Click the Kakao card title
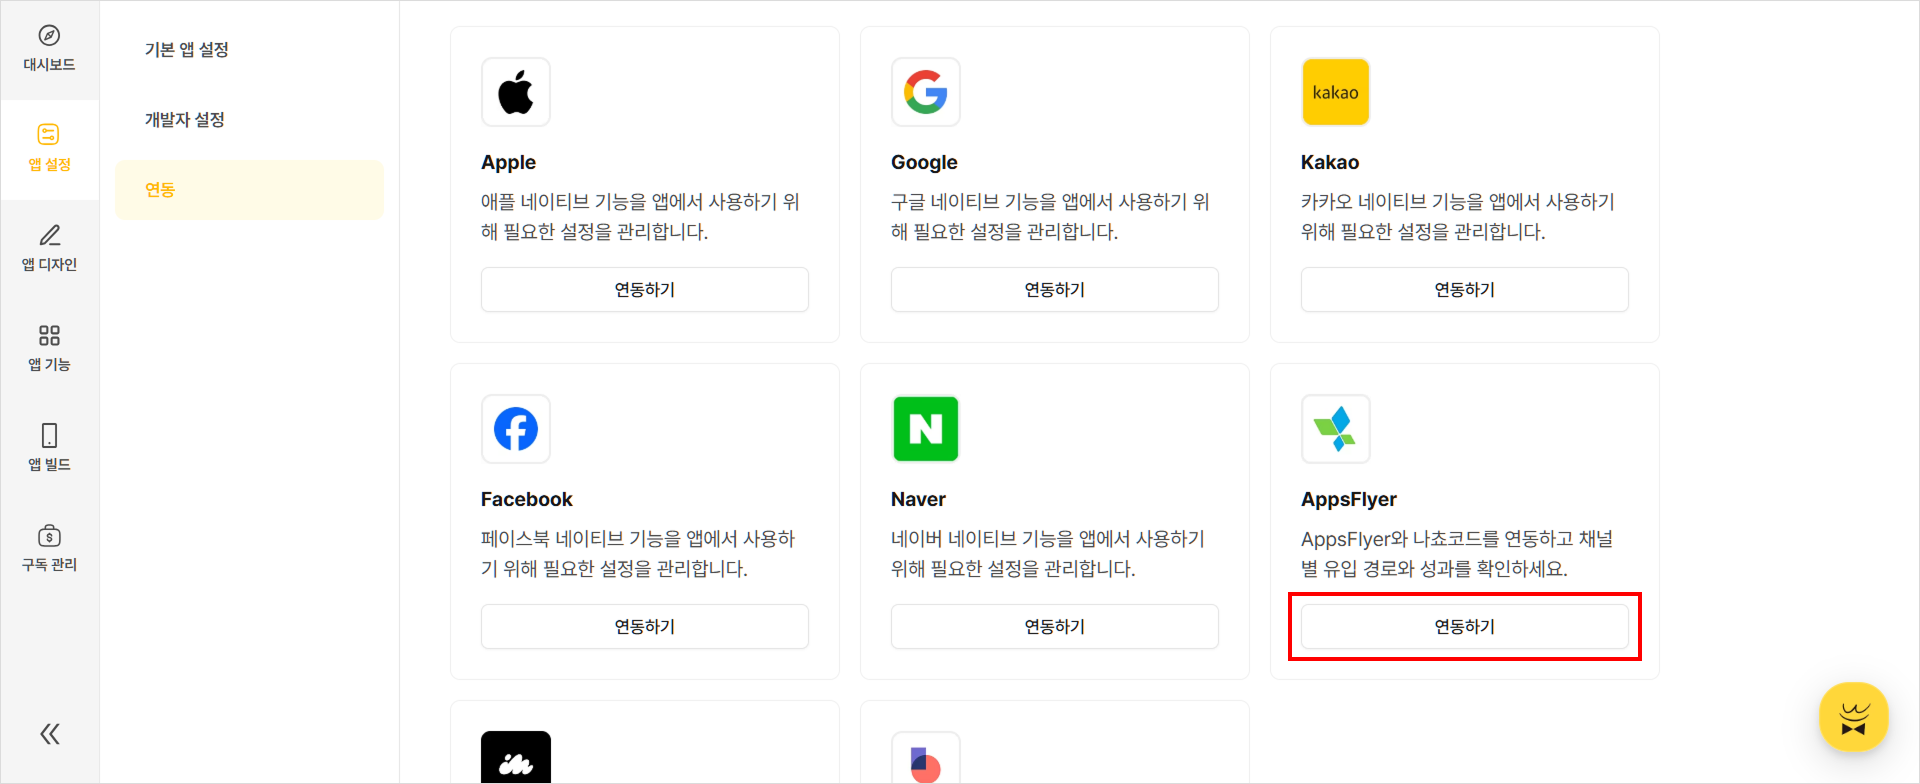The width and height of the screenshot is (1920, 784). tap(1330, 162)
